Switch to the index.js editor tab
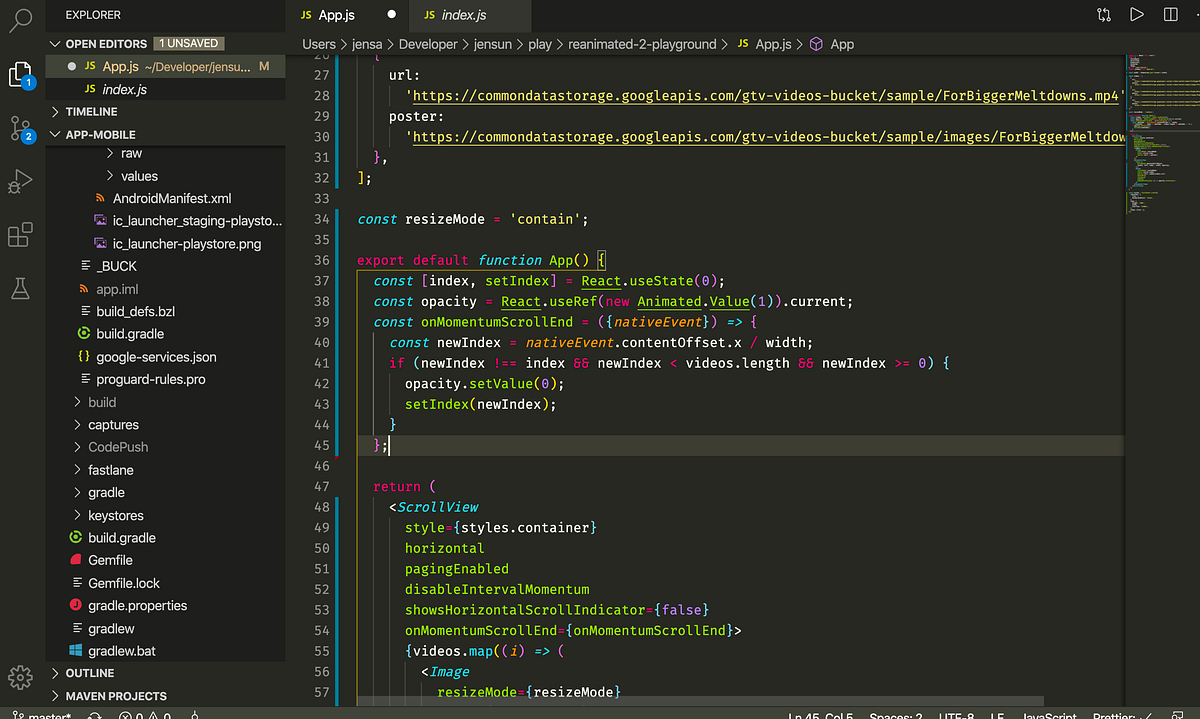The width and height of the screenshot is (1200, 719). [463, 15]
